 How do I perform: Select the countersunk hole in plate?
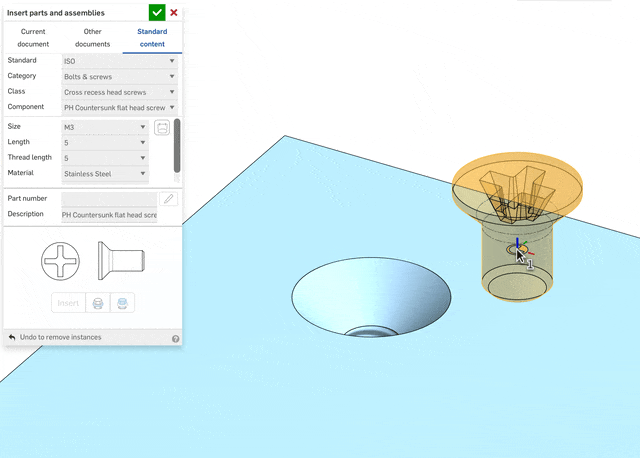[x=371, y=297]
